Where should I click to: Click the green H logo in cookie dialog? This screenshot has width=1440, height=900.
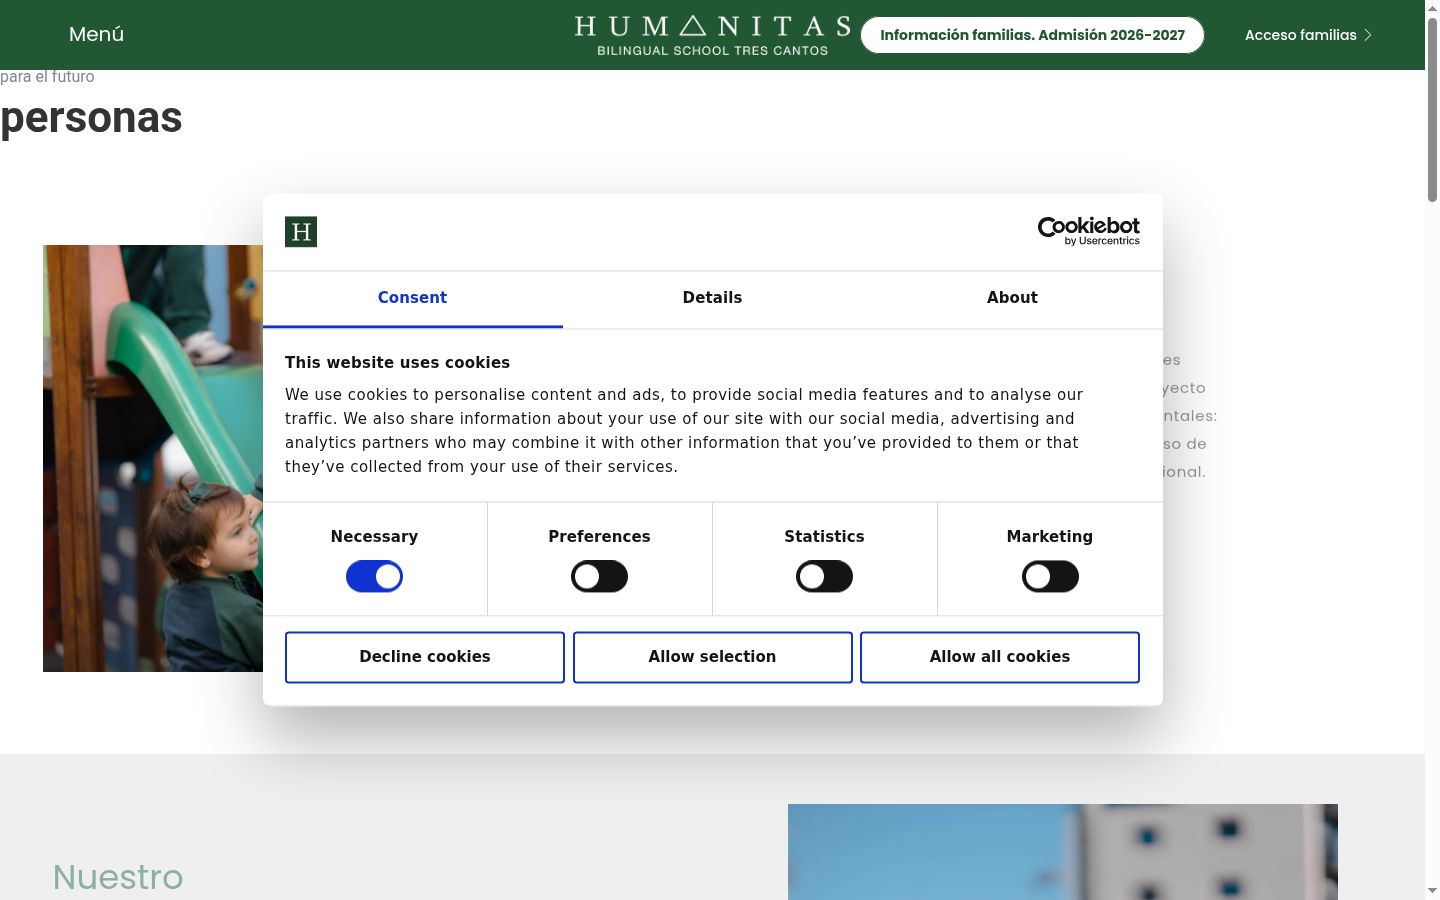tap(301, 232)
